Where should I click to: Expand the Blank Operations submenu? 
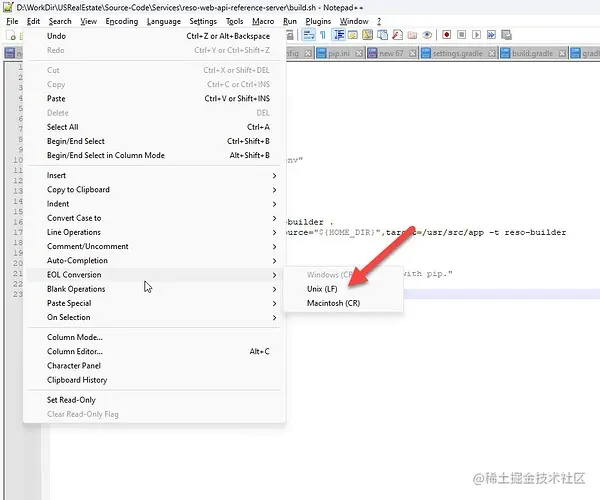pyautogui.click(x=155, y=289)
